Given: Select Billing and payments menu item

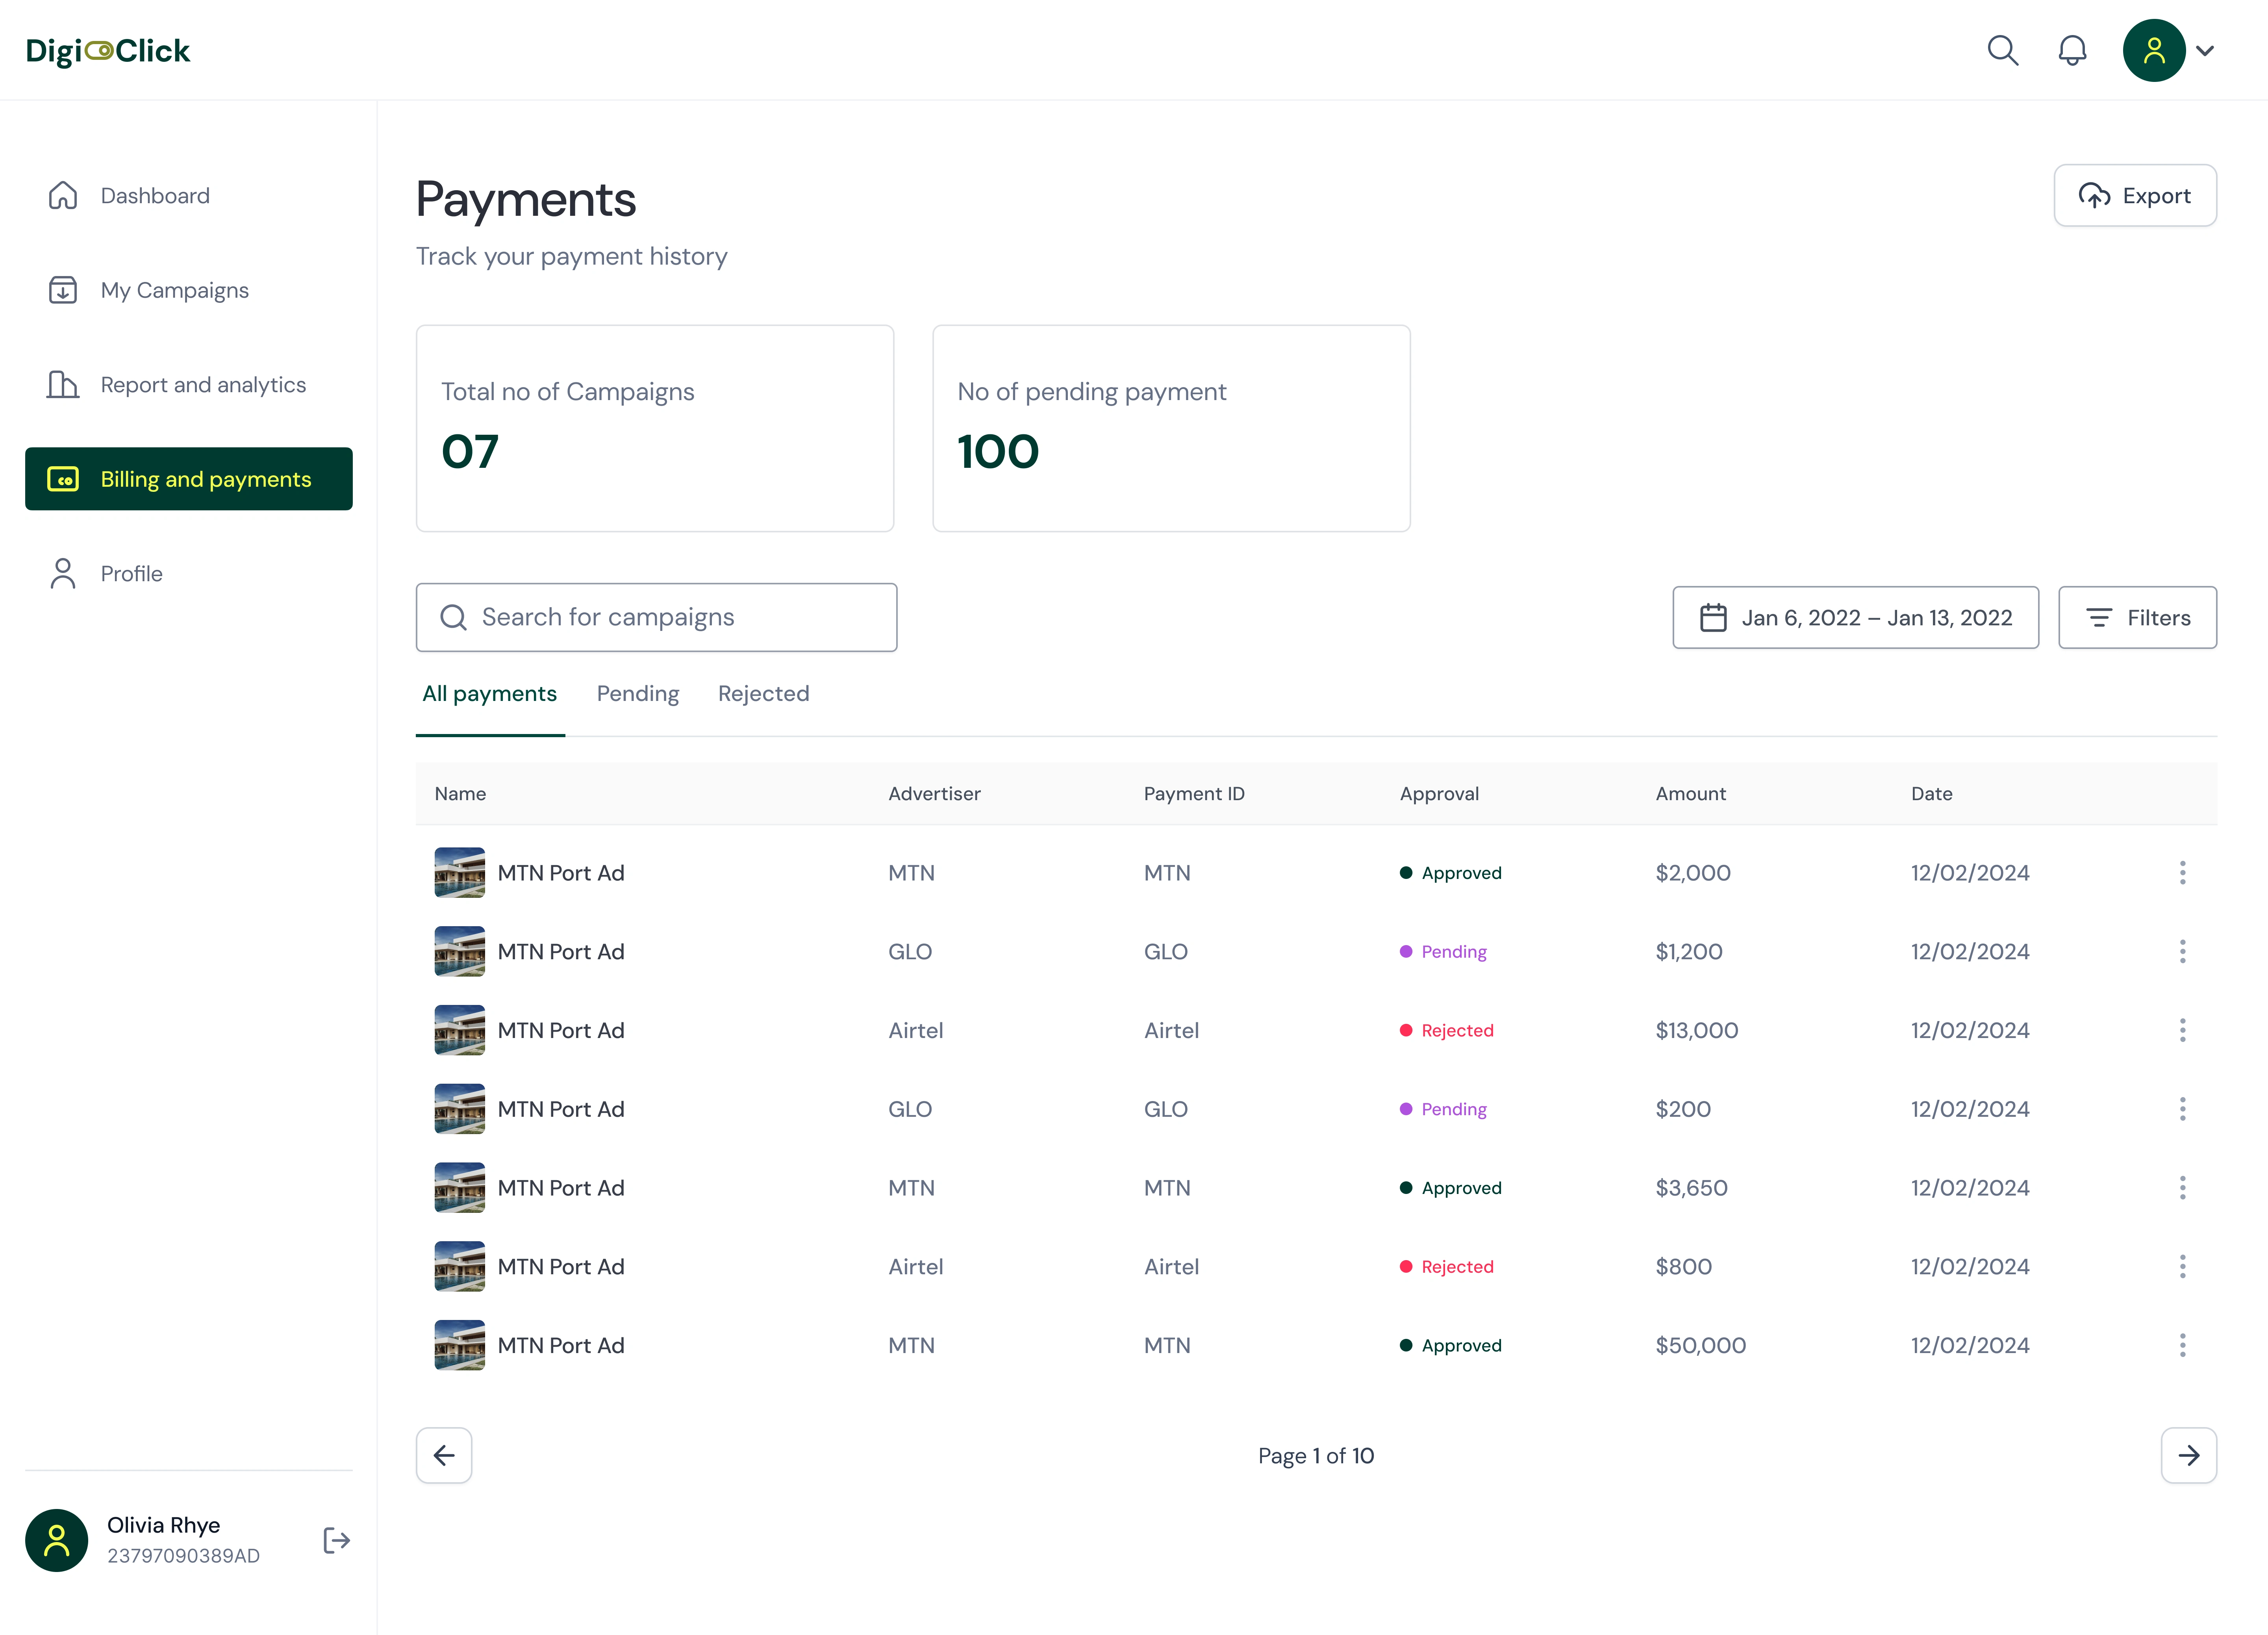Looking at the screenshot, I should click(189, 479).
